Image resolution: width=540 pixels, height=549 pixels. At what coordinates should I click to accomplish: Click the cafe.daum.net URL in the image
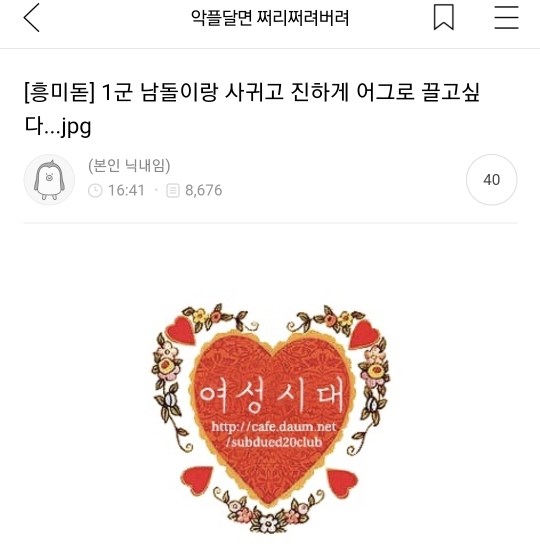274,427
